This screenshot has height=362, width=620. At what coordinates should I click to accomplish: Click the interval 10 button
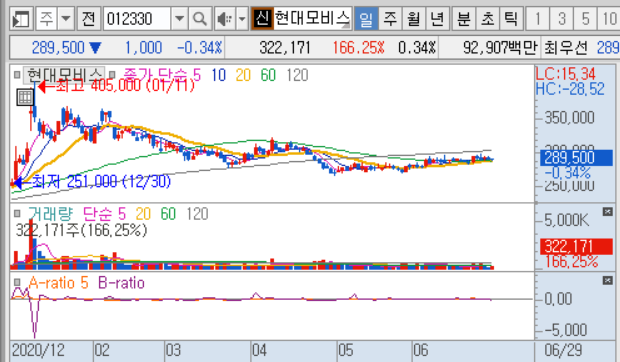pos(608,18)
